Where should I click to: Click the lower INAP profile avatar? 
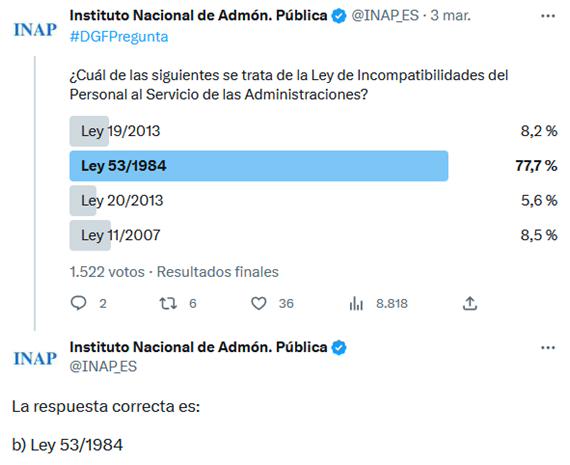35,358
